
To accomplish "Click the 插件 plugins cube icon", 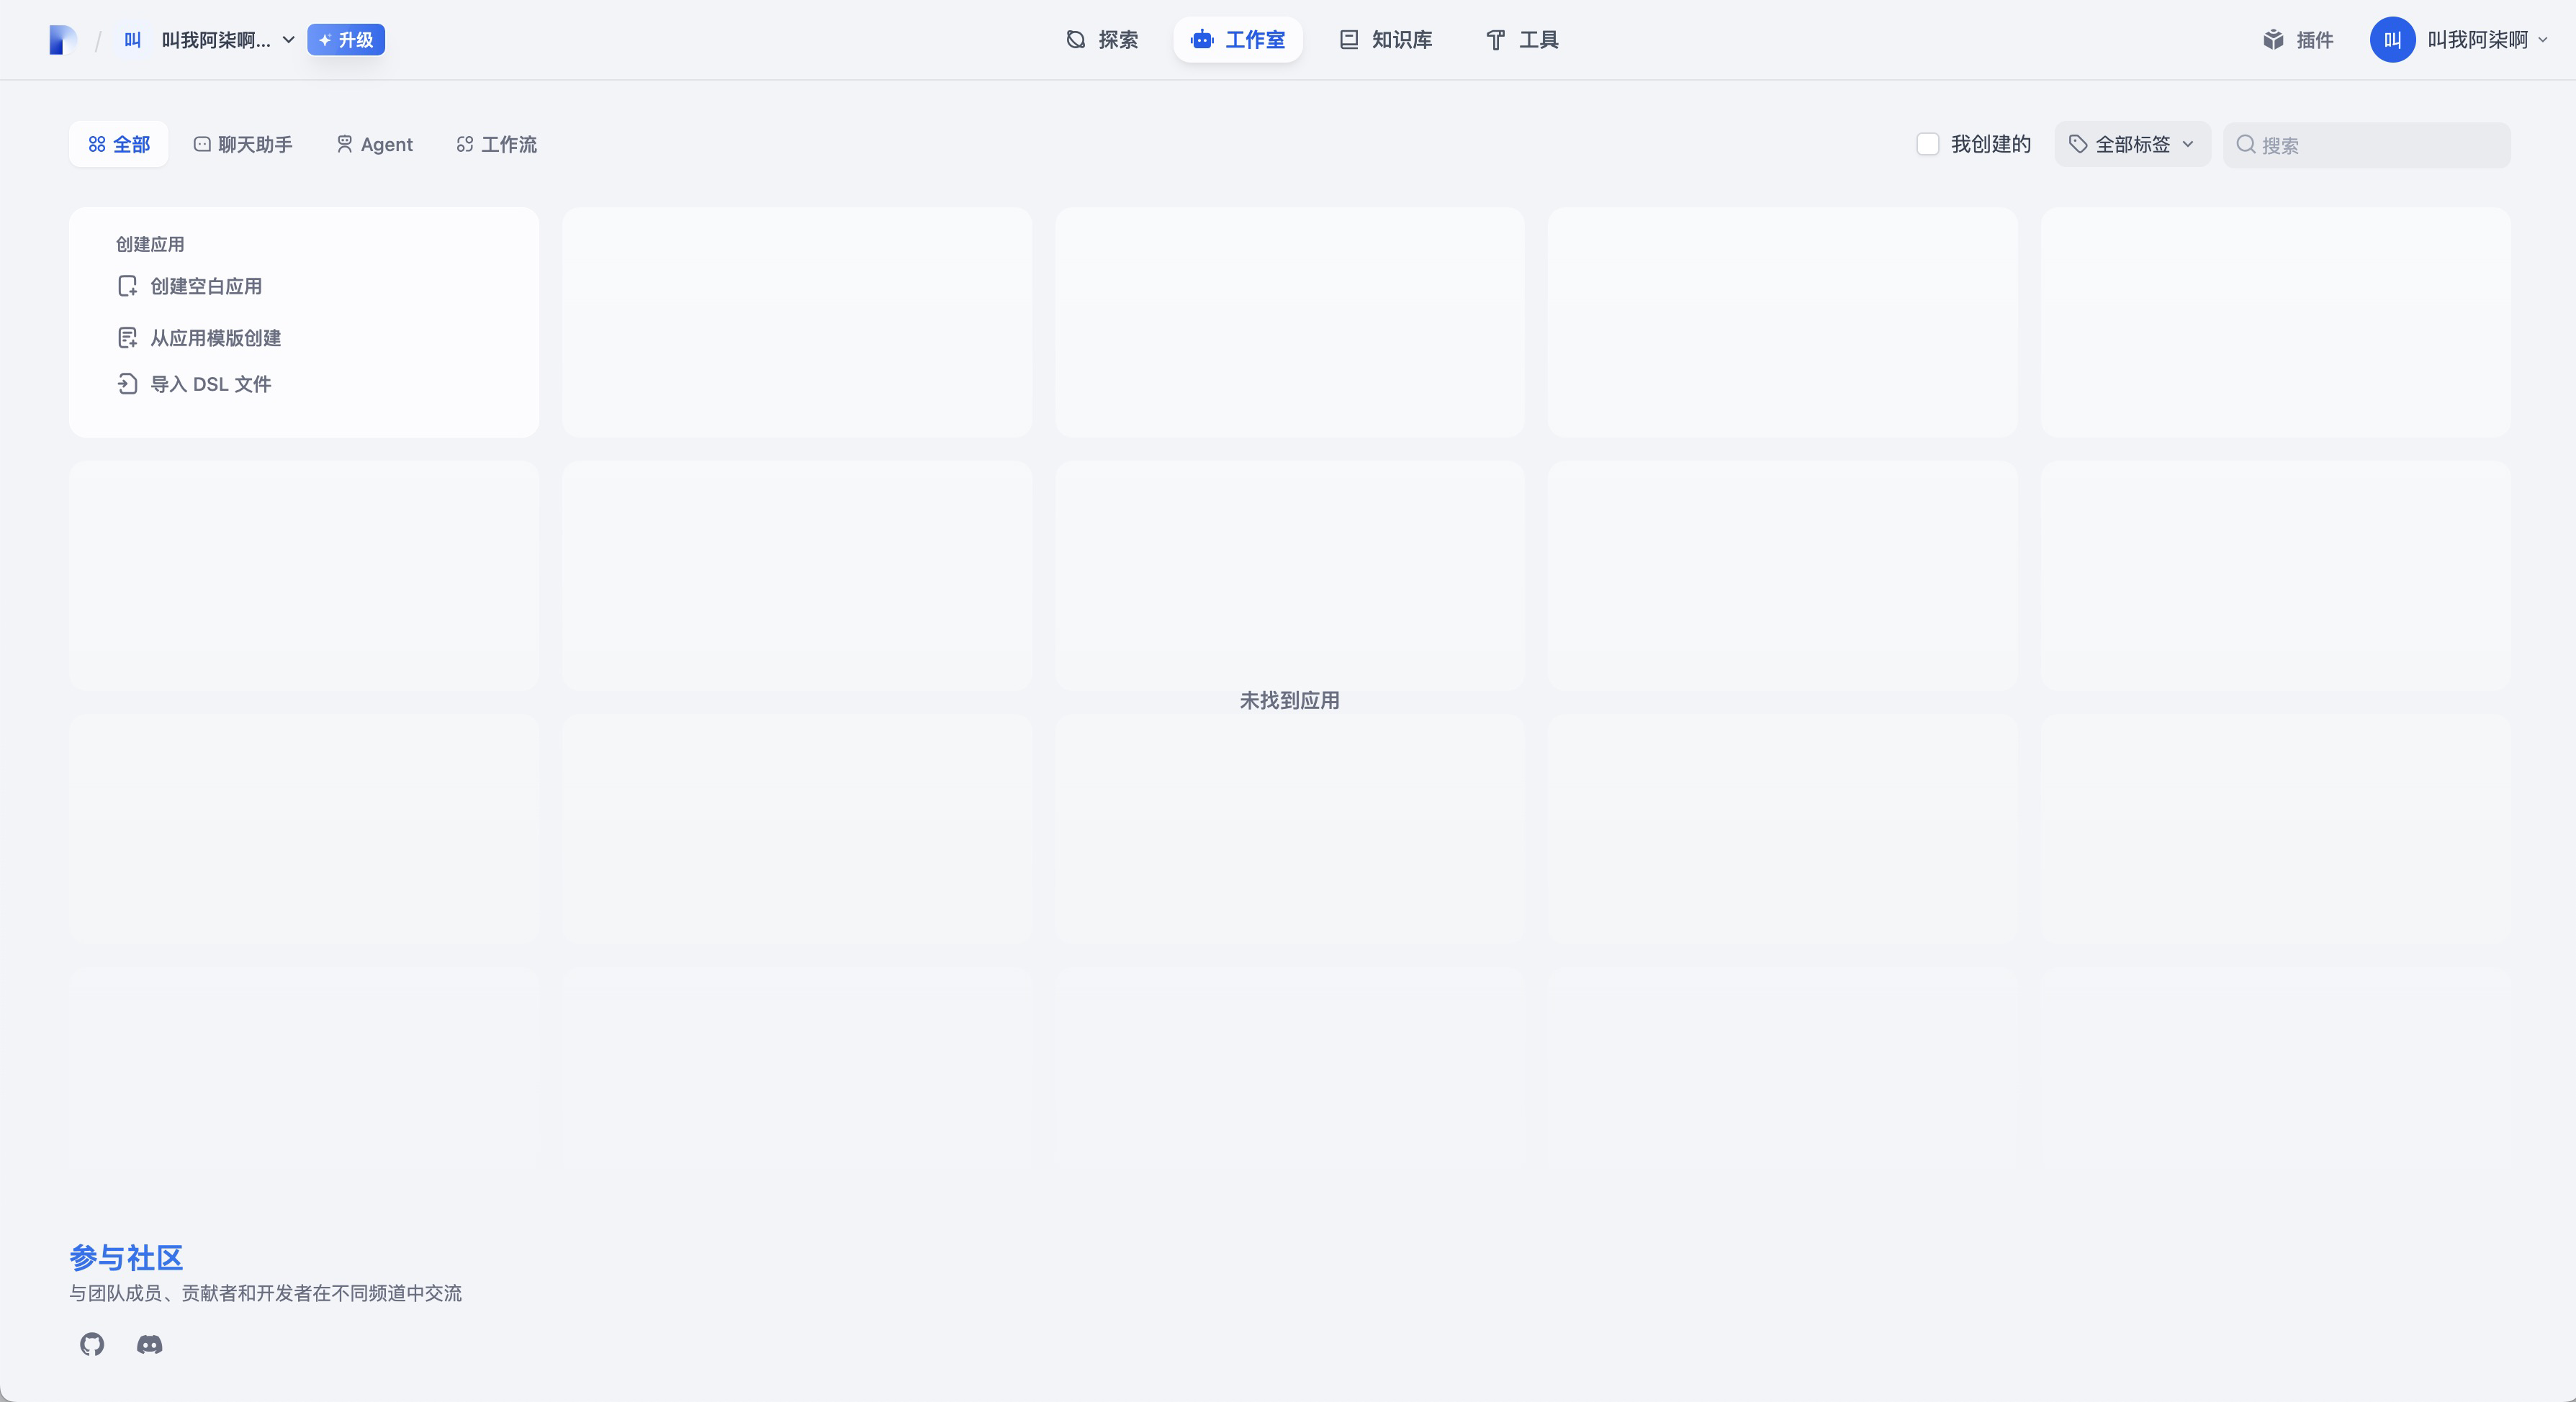I will pos(2273,40).
